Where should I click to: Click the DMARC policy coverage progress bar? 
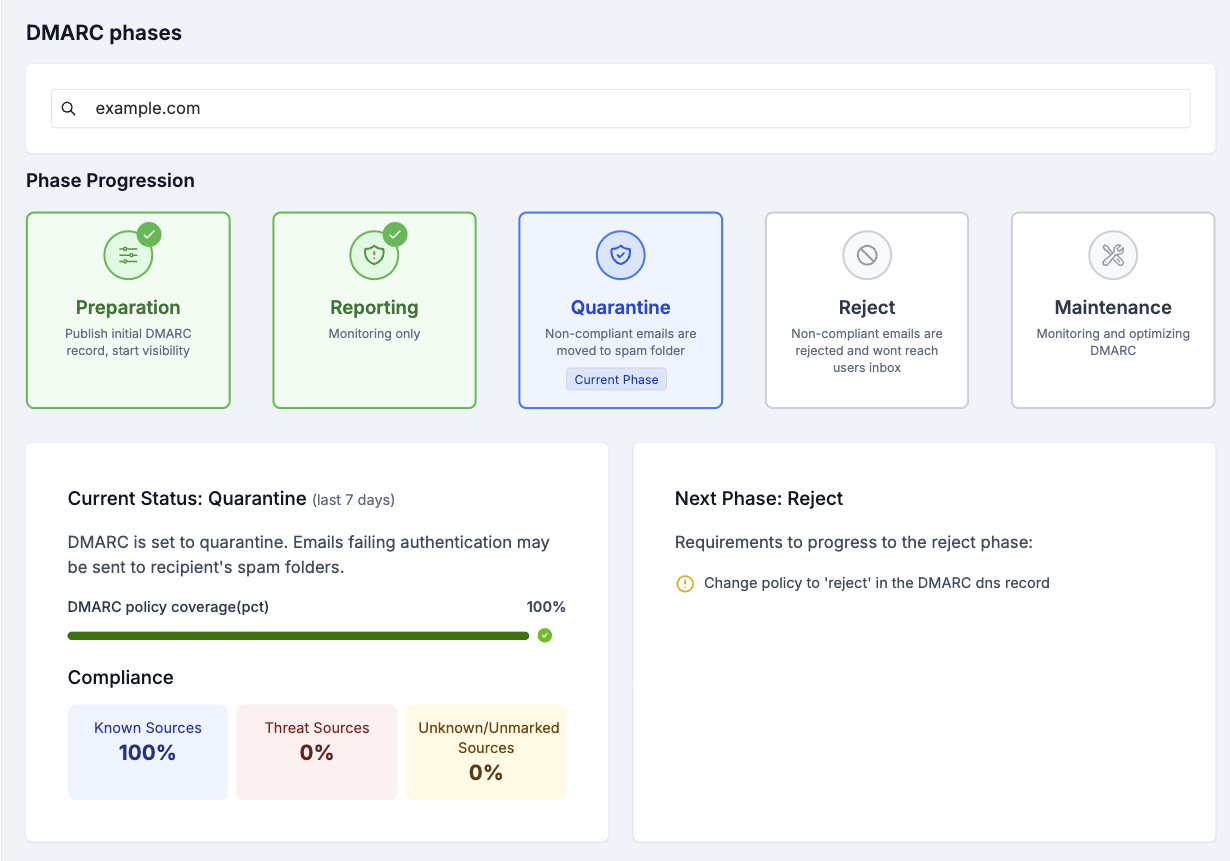click(x=297, y=635)
